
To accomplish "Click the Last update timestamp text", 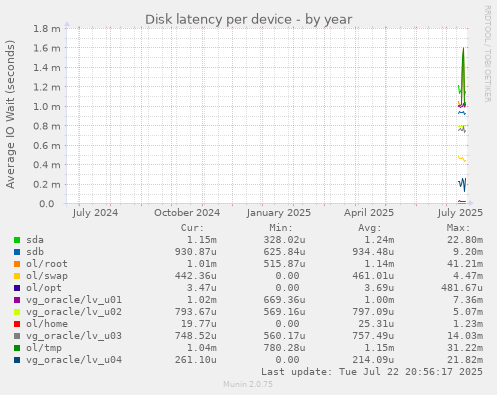I will pyautogui.click(x=372, y=372).
